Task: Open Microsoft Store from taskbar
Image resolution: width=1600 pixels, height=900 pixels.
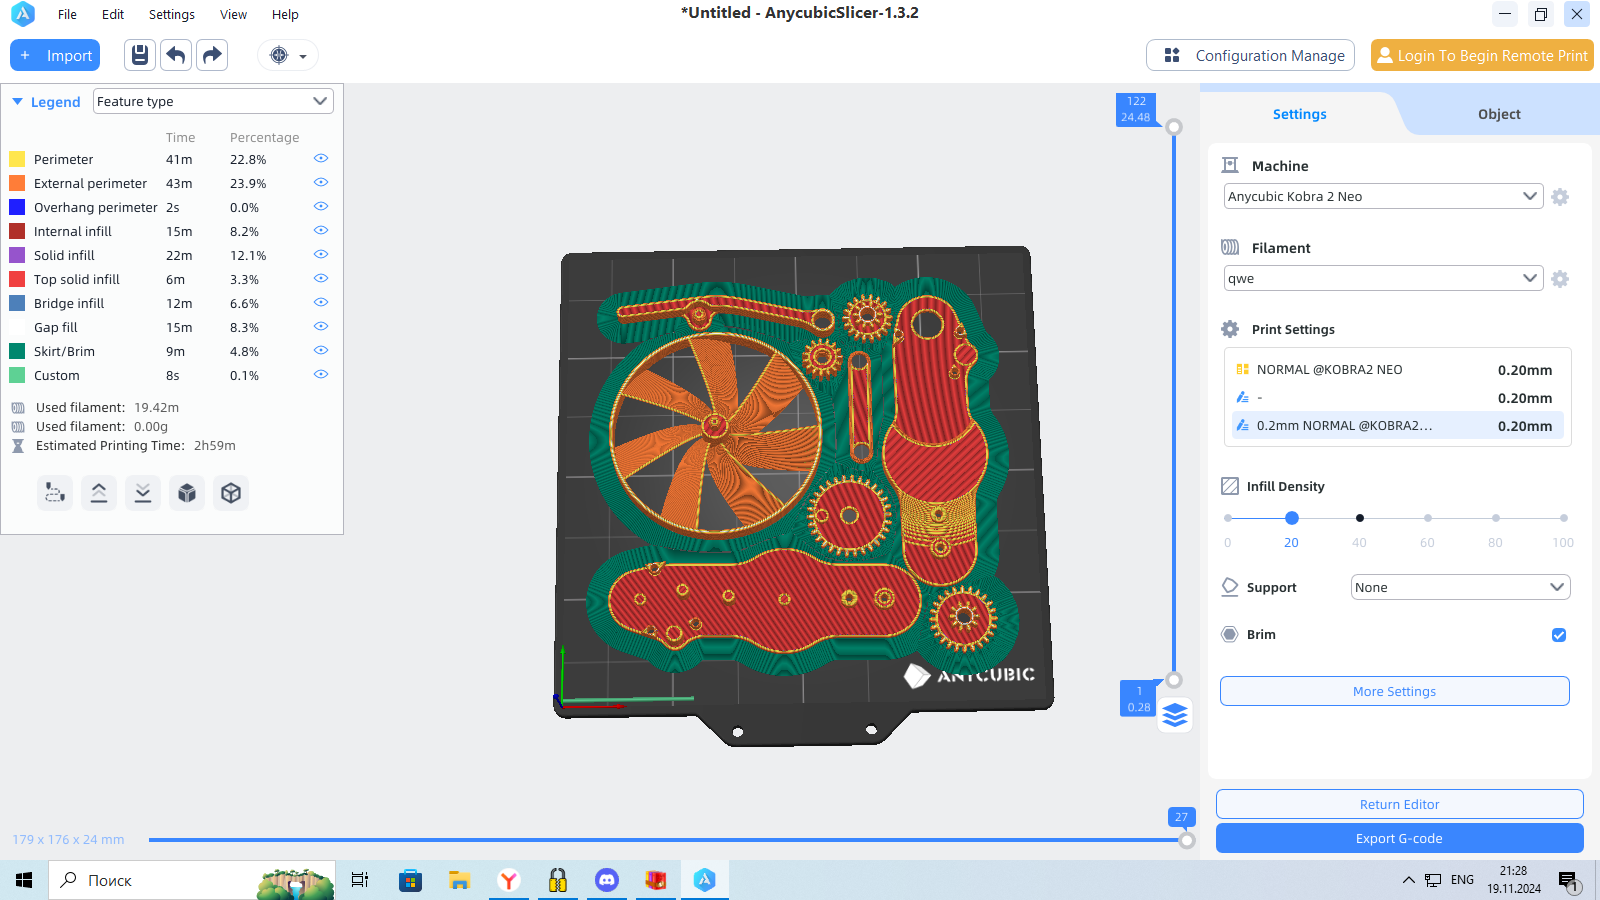Action: click(410, 880)
